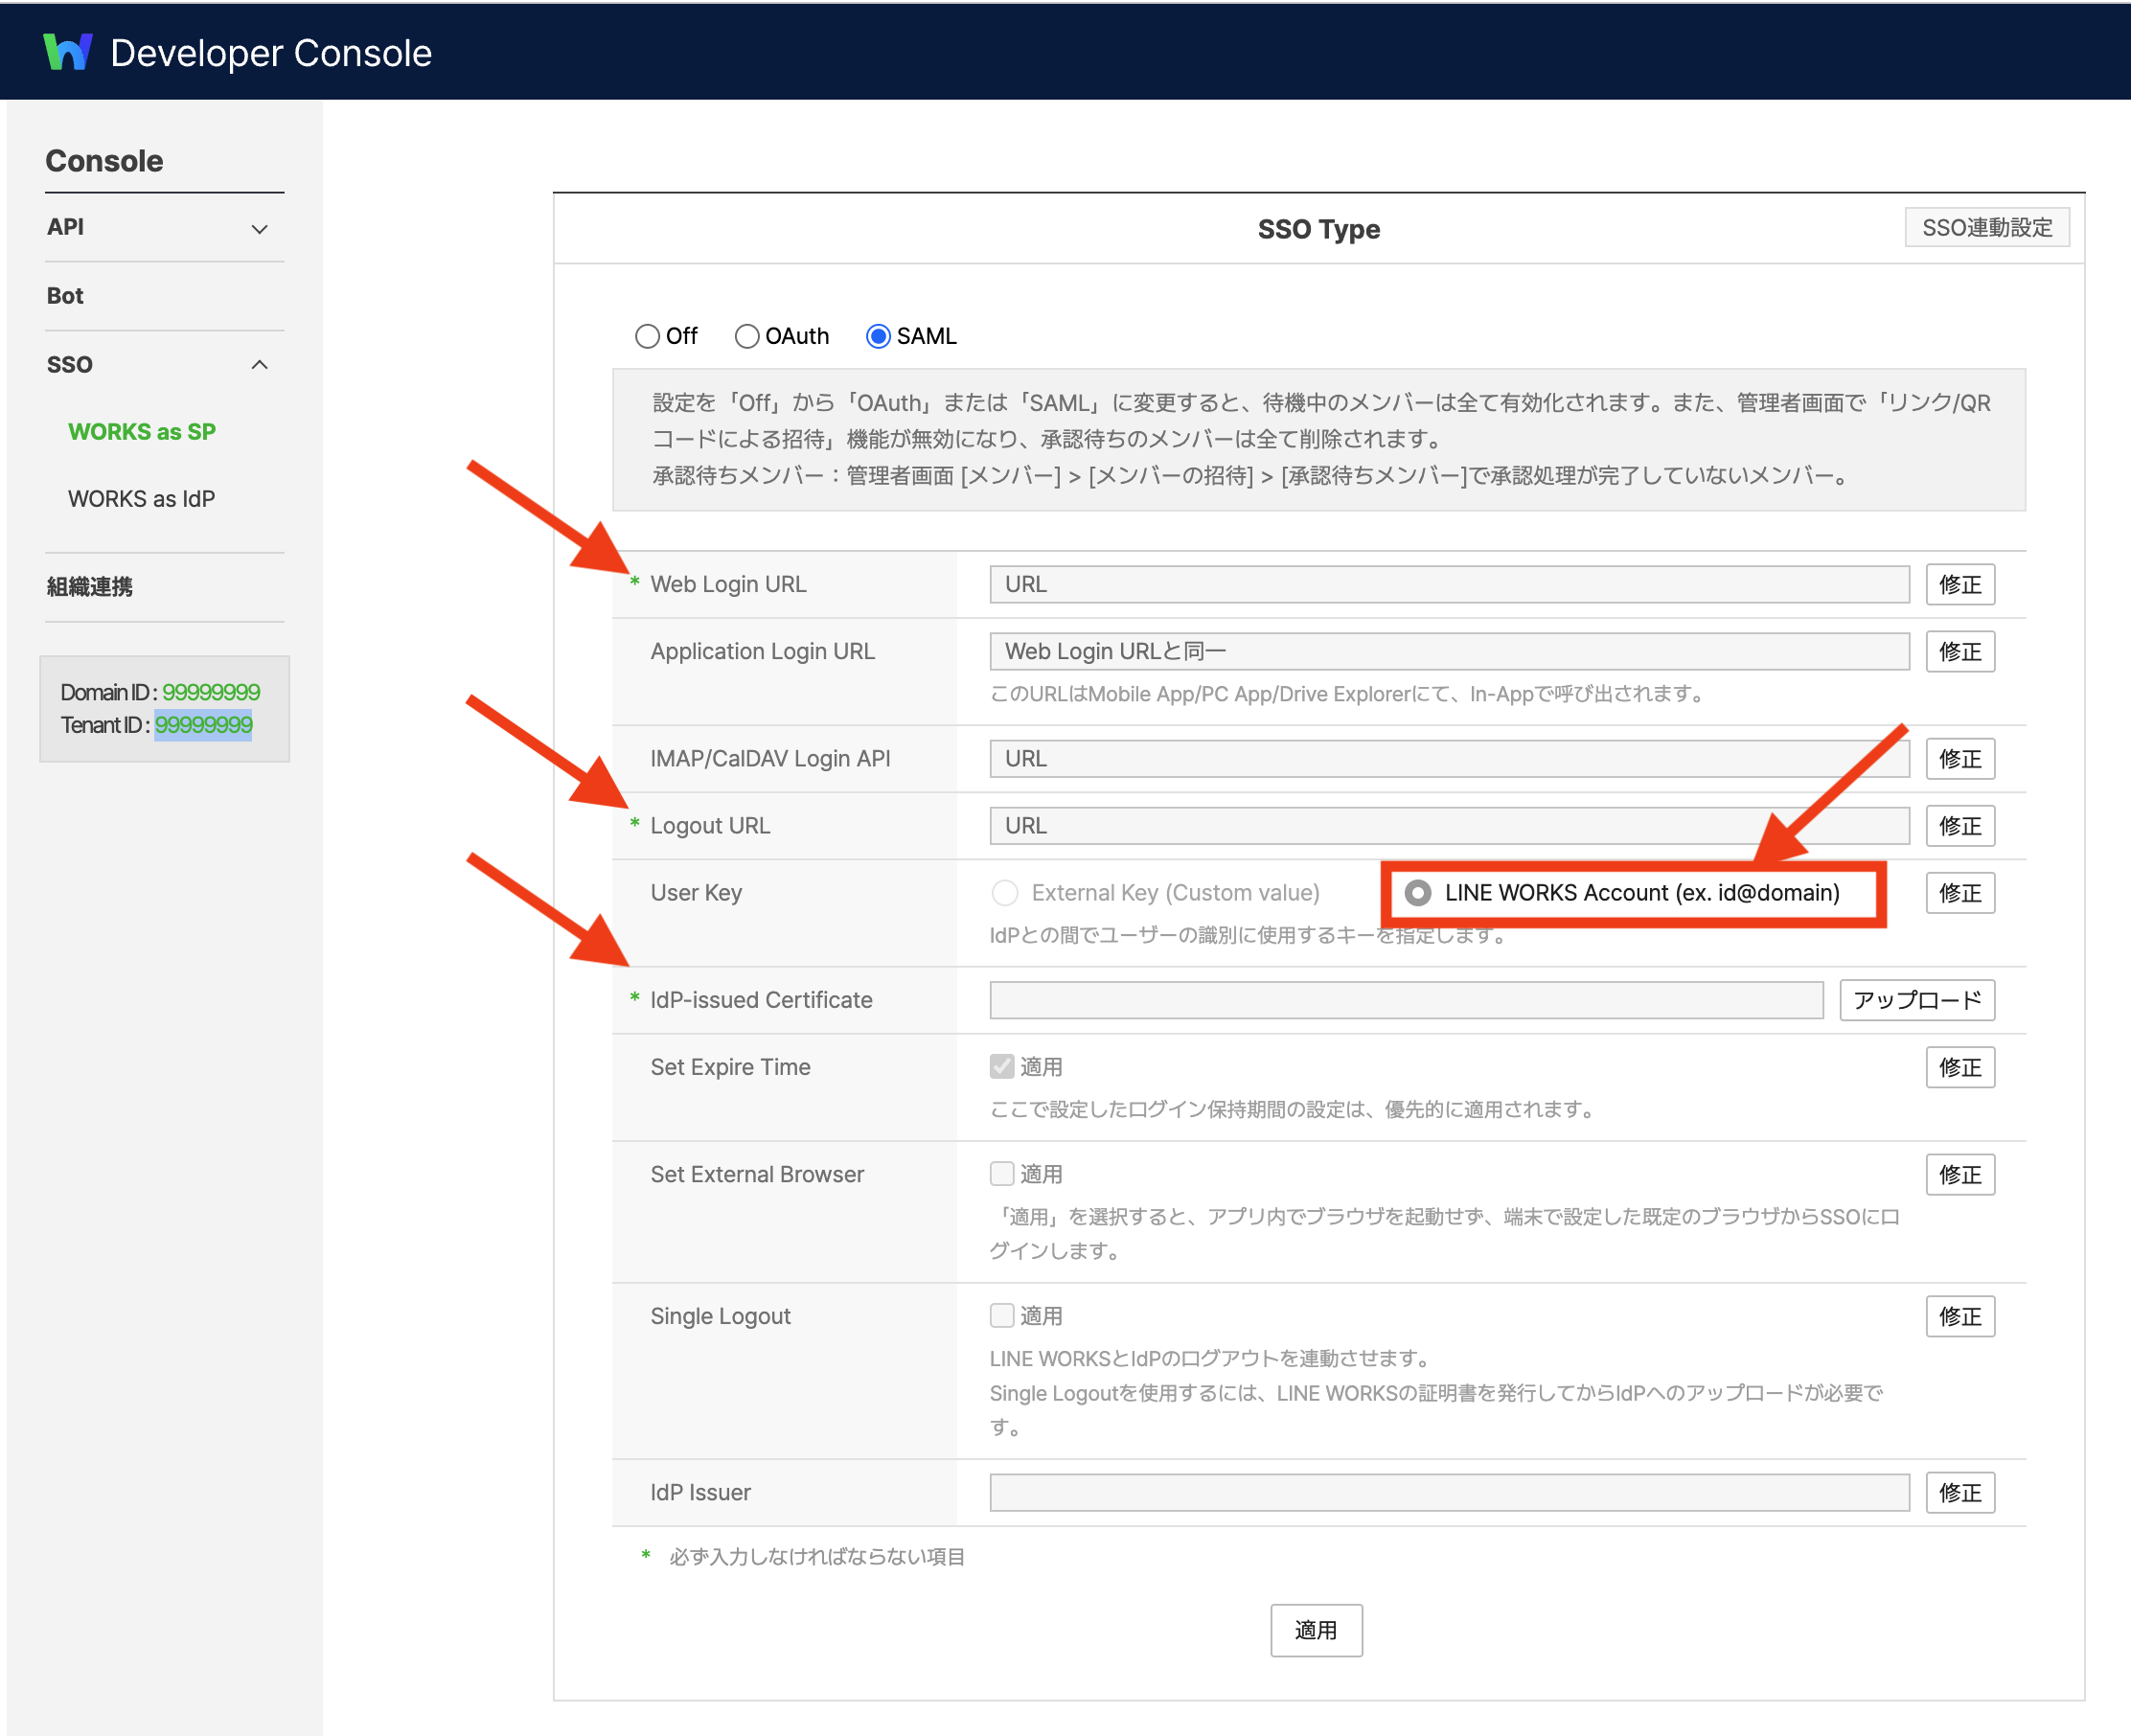This screenshot has width=2131, height=1736.
Task: Click the Logout URL label
Action: pos(710,826)
